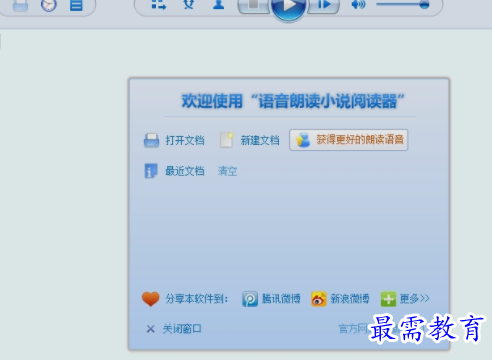Click the toolbar icon left of the person icon

pyautogui.click(x=189, y=4)
